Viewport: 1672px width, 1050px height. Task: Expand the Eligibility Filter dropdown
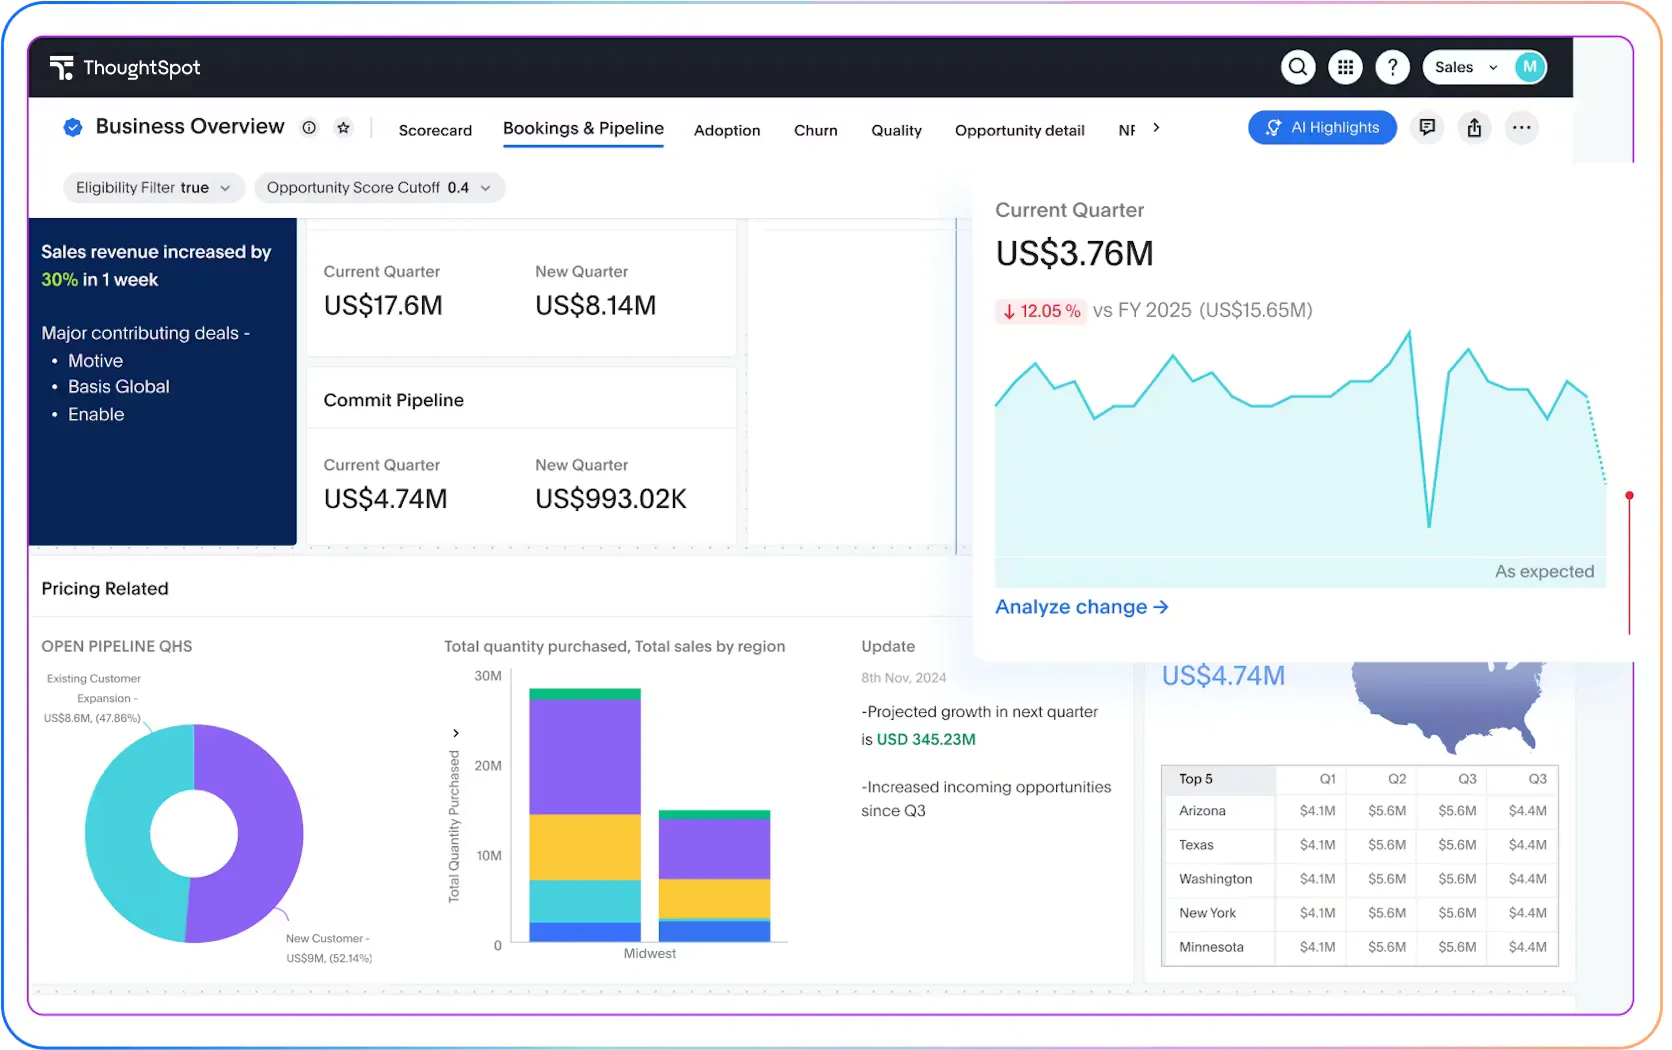(x=153, y=188)
